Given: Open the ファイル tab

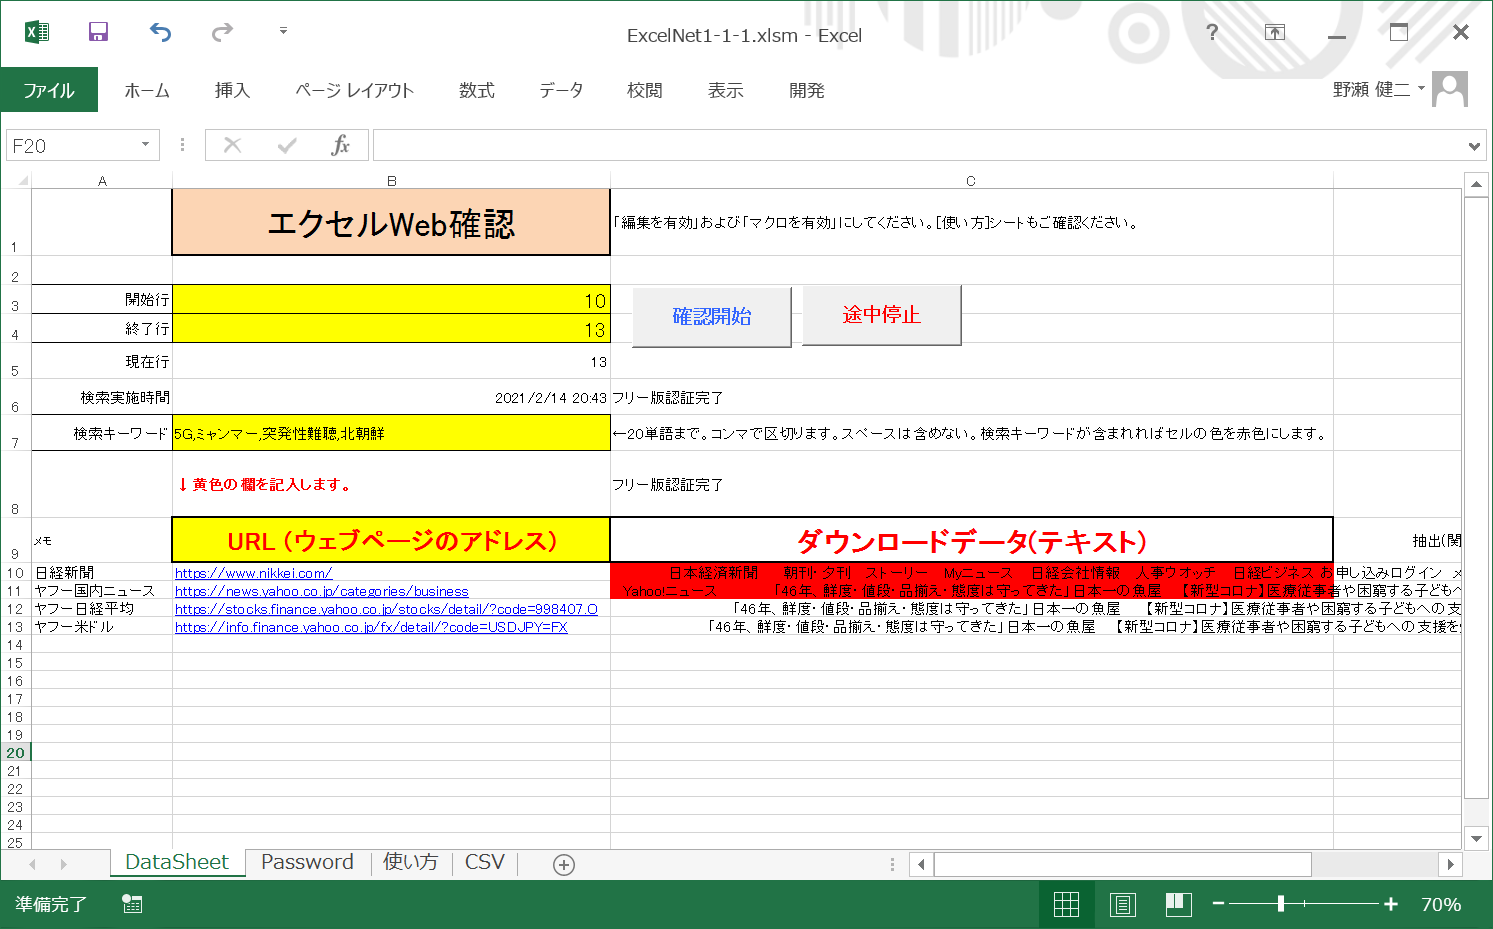Looking at the screenshot, I should click(49, 90).
